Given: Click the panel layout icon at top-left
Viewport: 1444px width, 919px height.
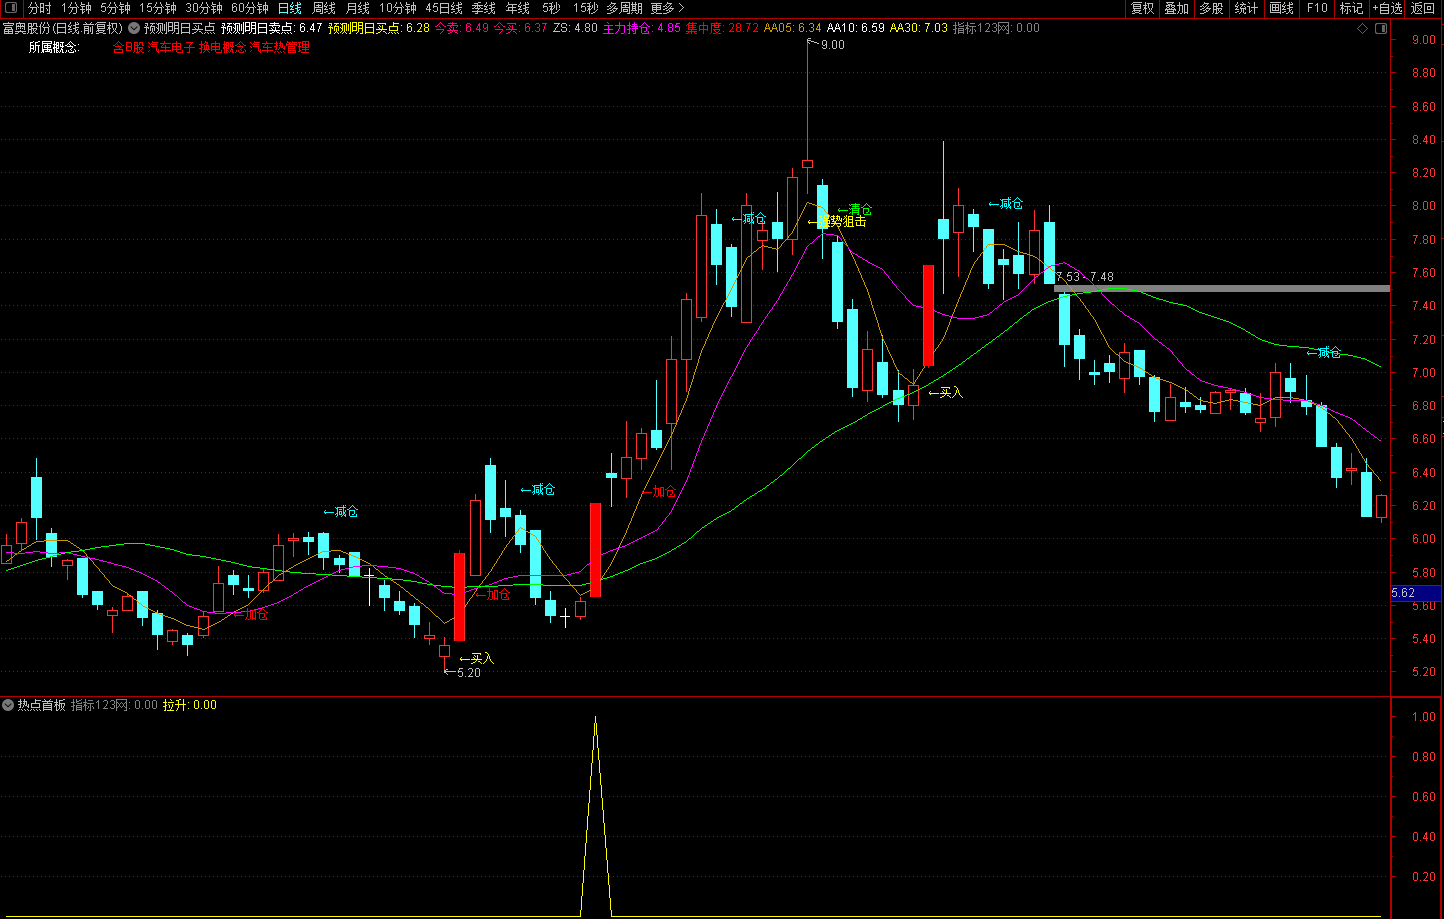Looking at the screenshot, I should coord(11,8).
